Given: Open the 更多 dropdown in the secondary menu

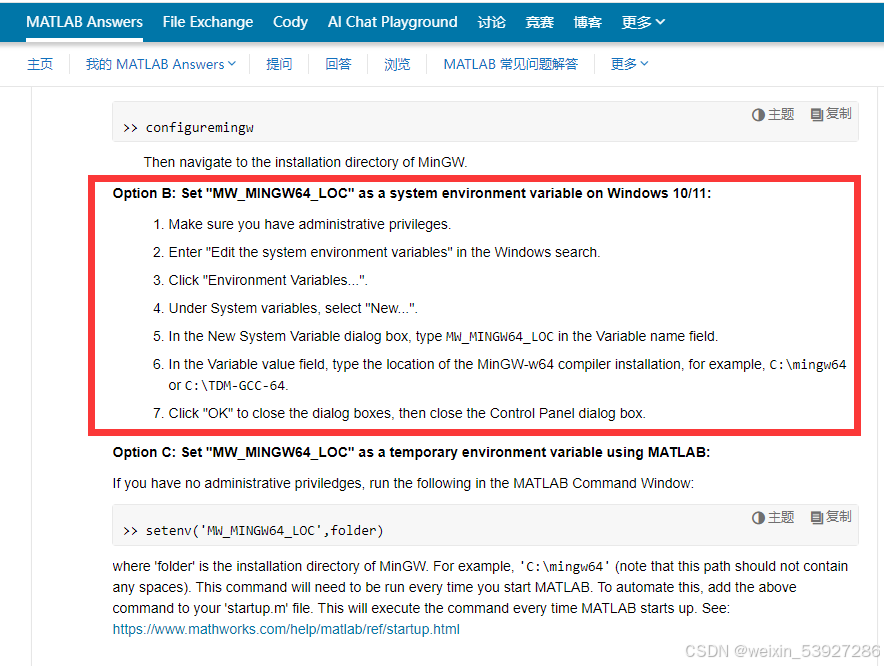Looking at the screenshot, I should coord(628,63).
